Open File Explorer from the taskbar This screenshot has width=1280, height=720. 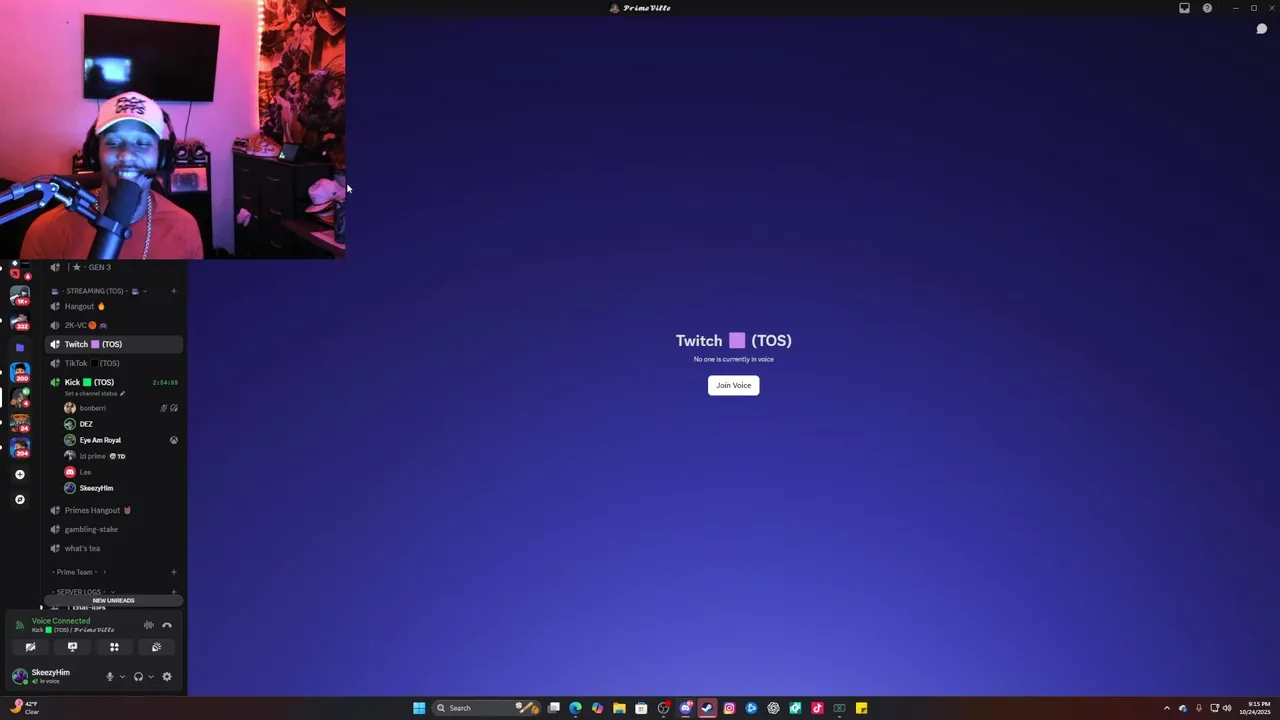619,708
